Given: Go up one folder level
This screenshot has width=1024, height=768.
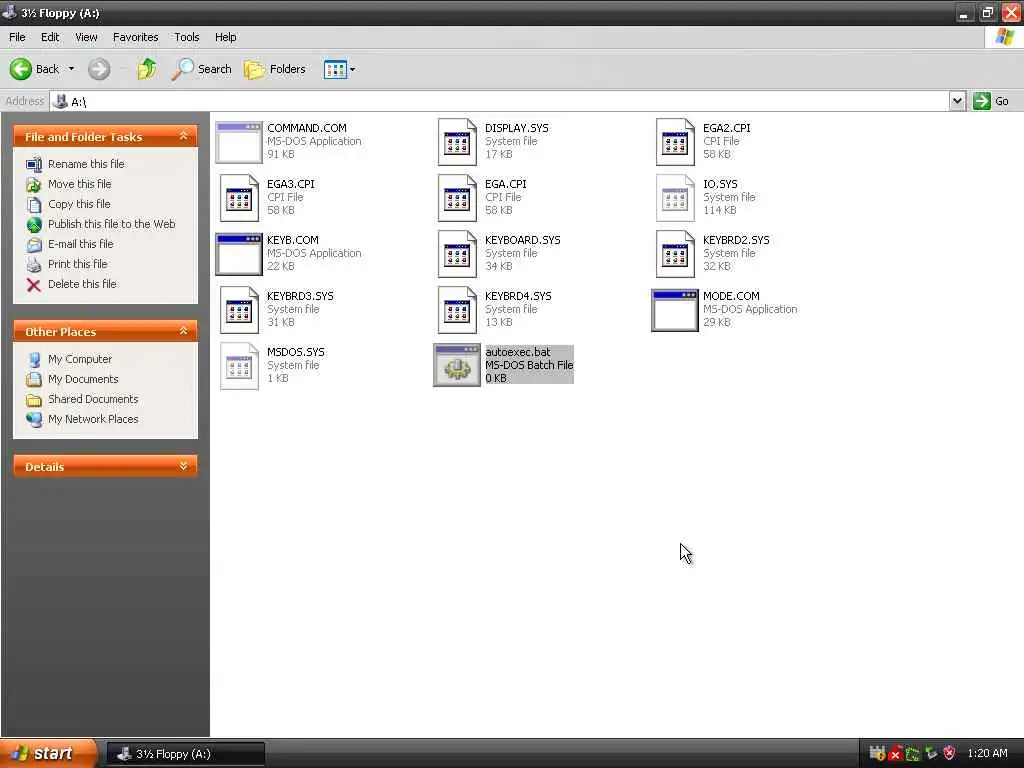Looking at the screenshot, I should pyautogui.click(x=147, y=69).
